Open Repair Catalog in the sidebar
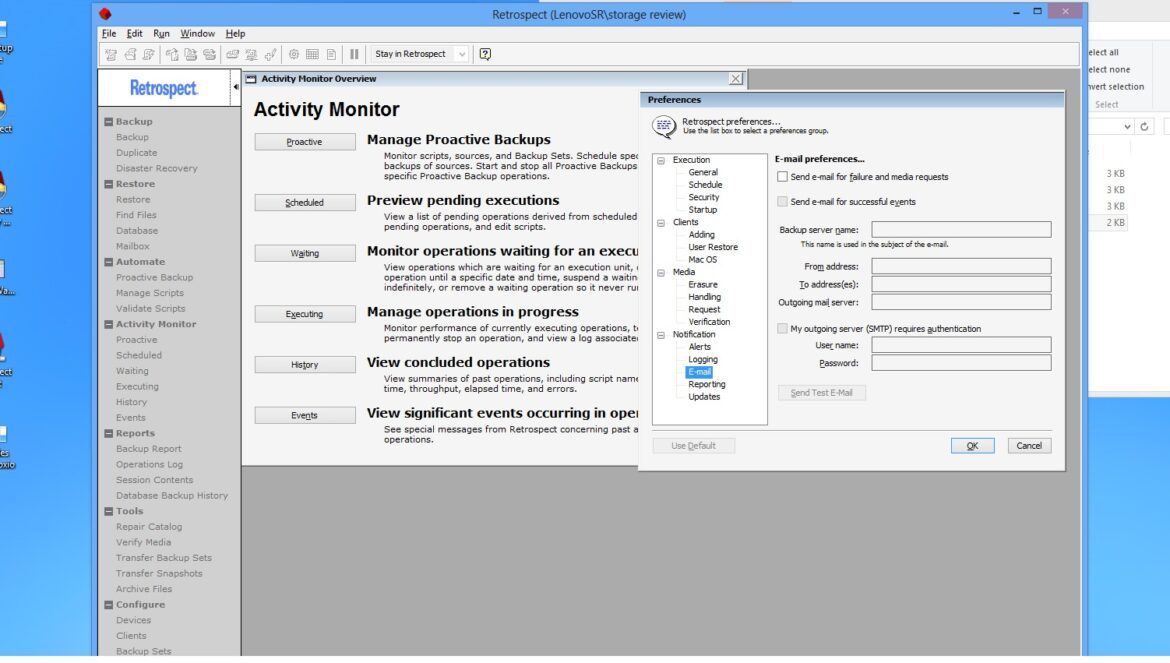The width and height of the screenshot is (1170, 663). pos(149,527)
